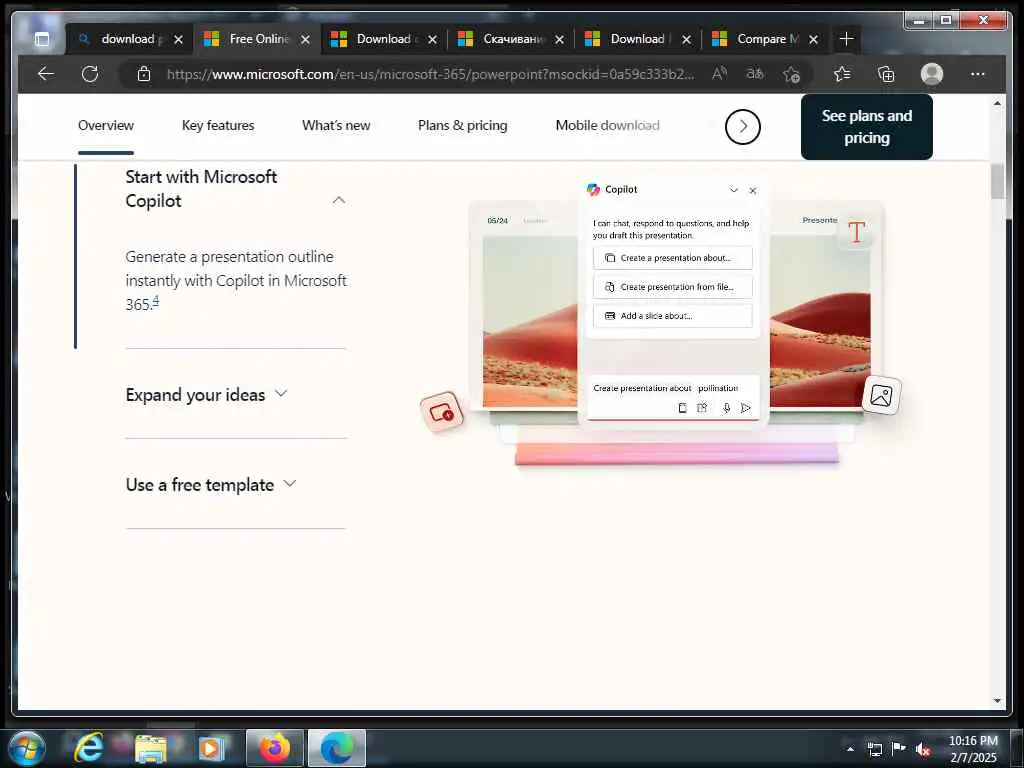The width and height of the screenshot is (1024, 768).
Task: Open the Collections icon
Action: point(886,74)
